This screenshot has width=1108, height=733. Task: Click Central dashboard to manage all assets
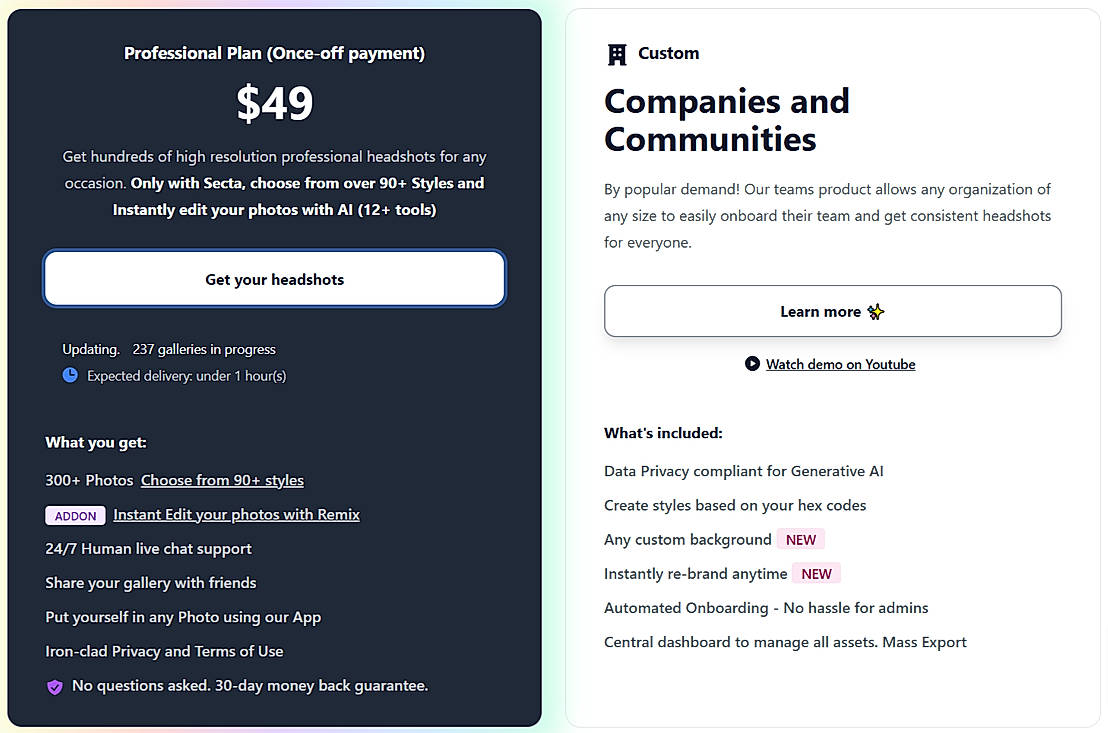pyautogui.click(x=785, y=642)
